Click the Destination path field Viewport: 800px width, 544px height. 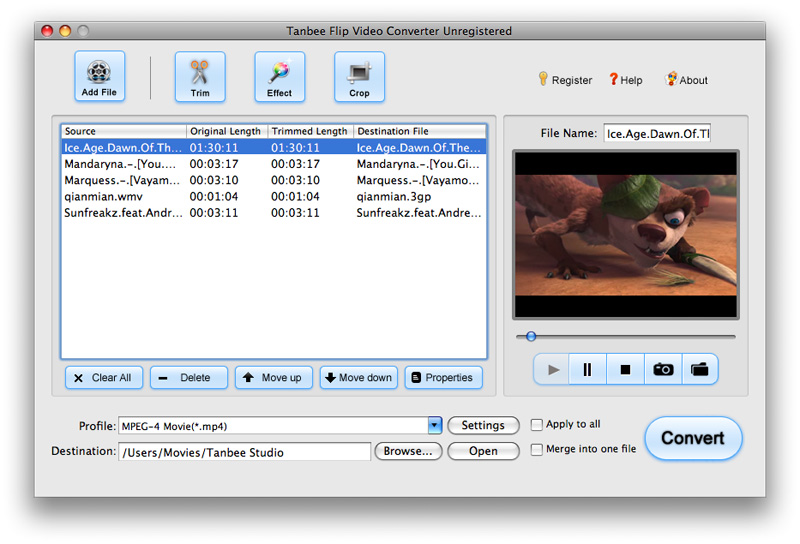pyautogui.click(x=244, y=452)
